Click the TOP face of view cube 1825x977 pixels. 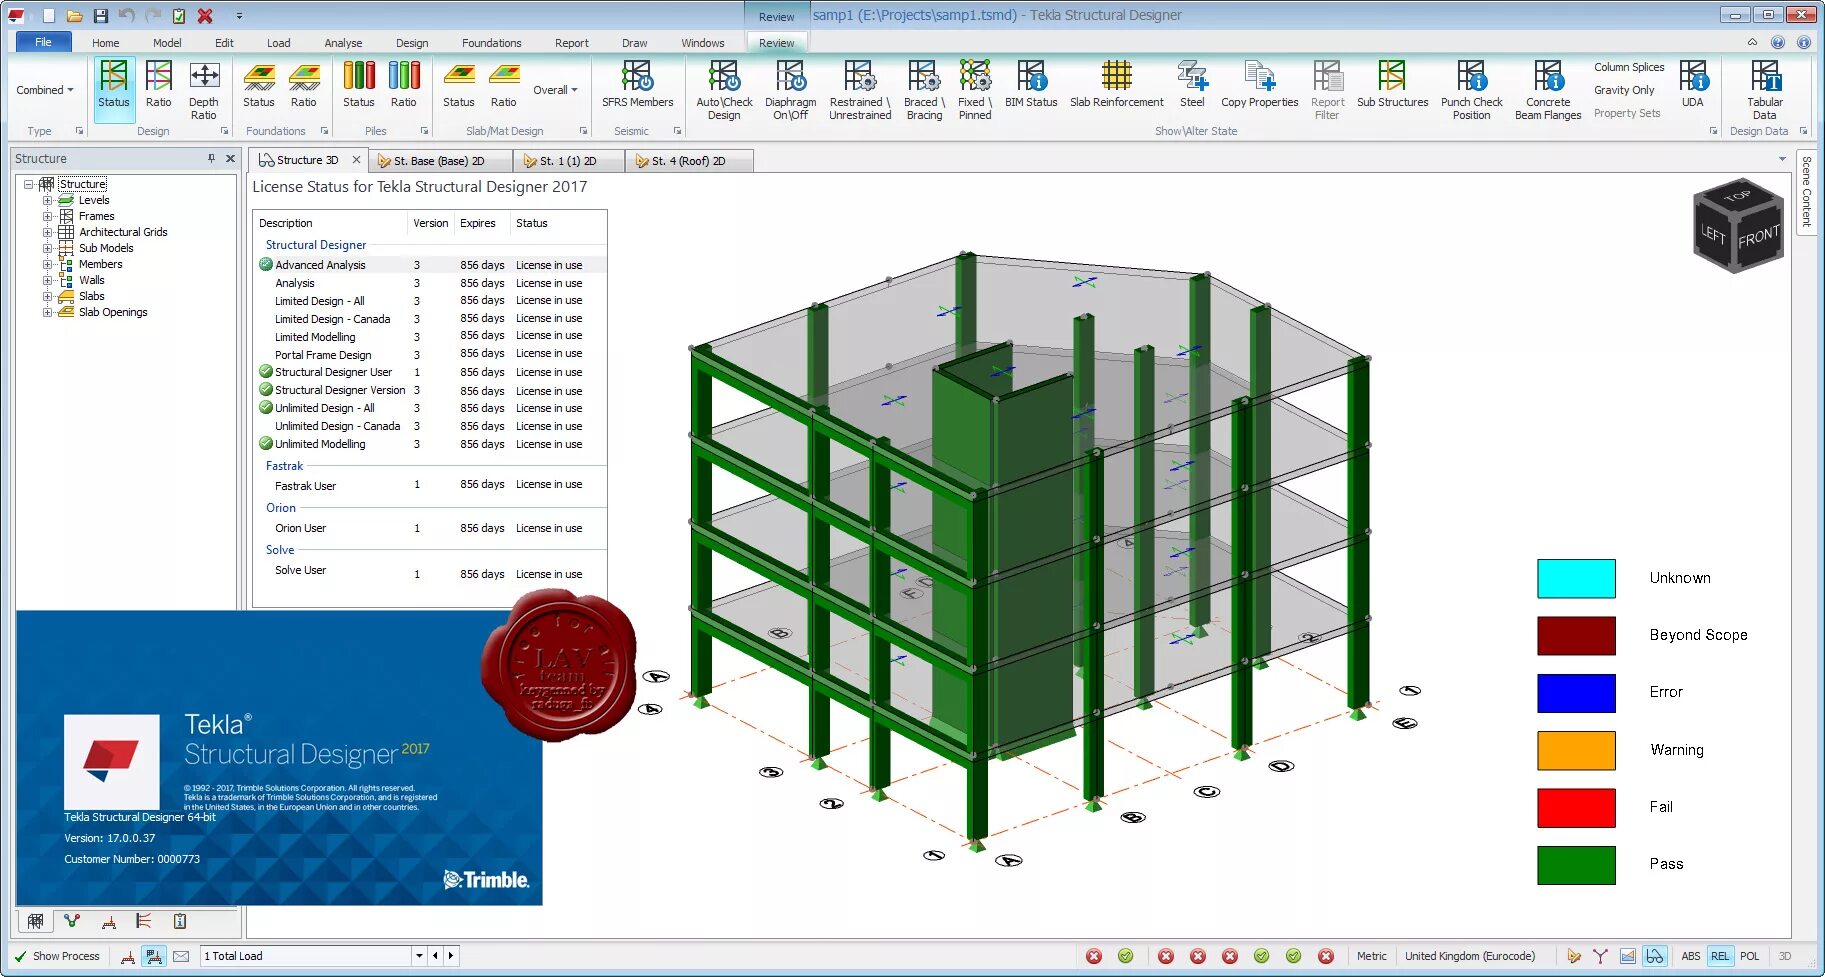tap(1738, 196)
